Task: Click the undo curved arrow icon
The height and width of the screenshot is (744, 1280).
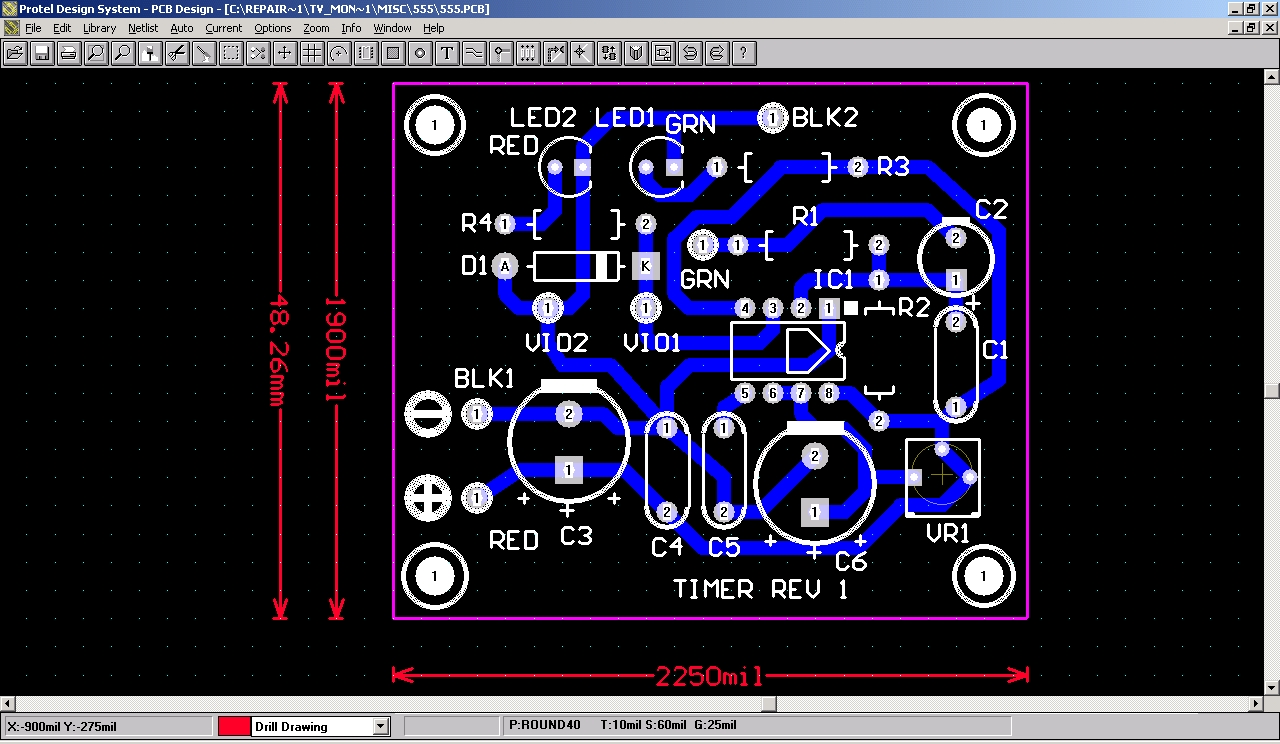Action: (689, 53)
